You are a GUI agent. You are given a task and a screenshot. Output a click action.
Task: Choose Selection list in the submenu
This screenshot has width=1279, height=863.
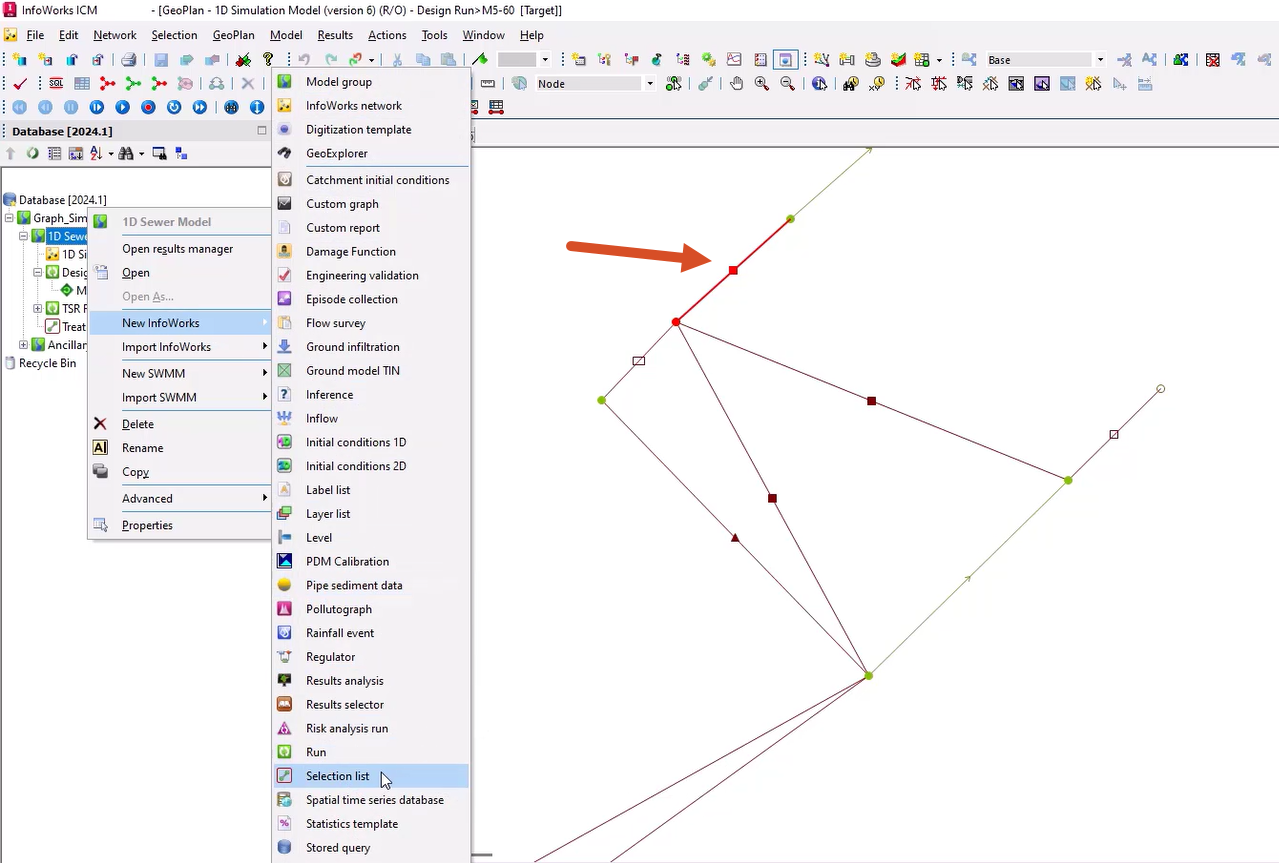371,776
